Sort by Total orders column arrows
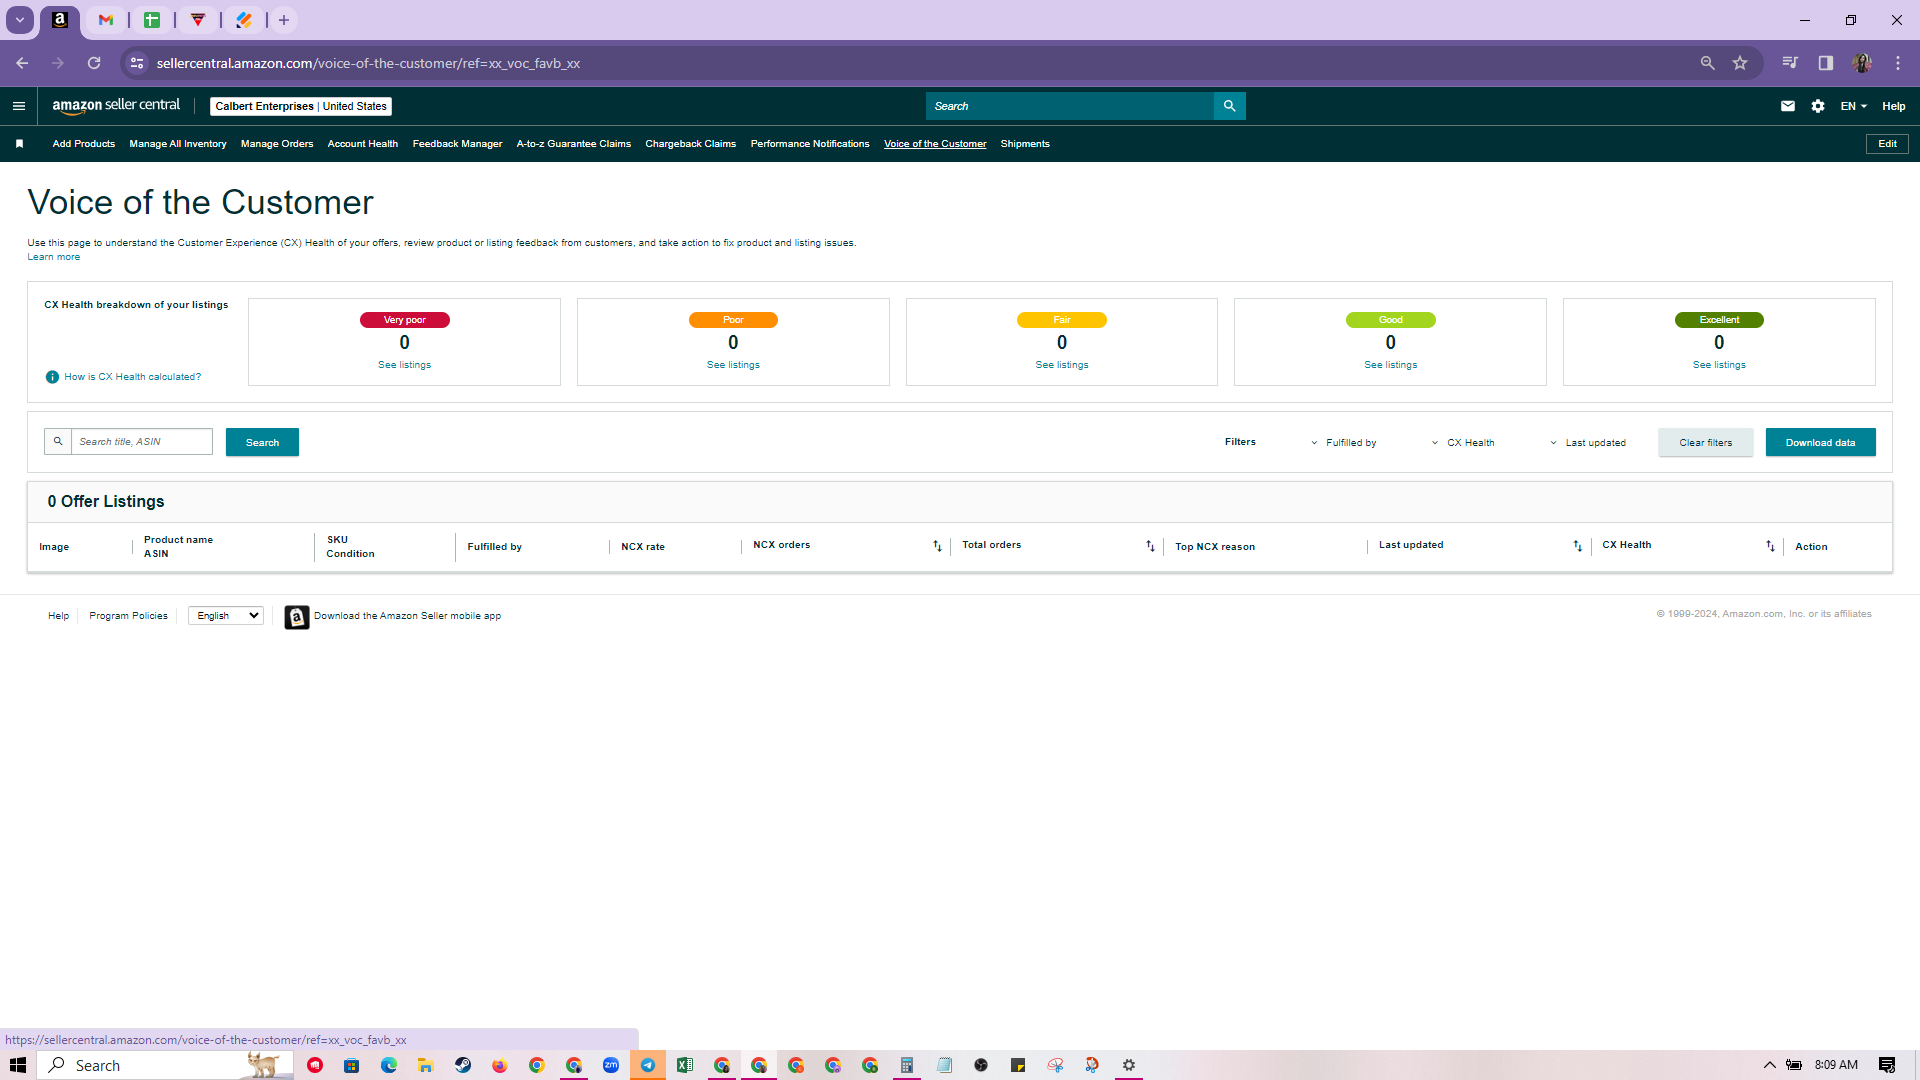Screen dimensions: 1920x1080 [x=1150, y=546]
